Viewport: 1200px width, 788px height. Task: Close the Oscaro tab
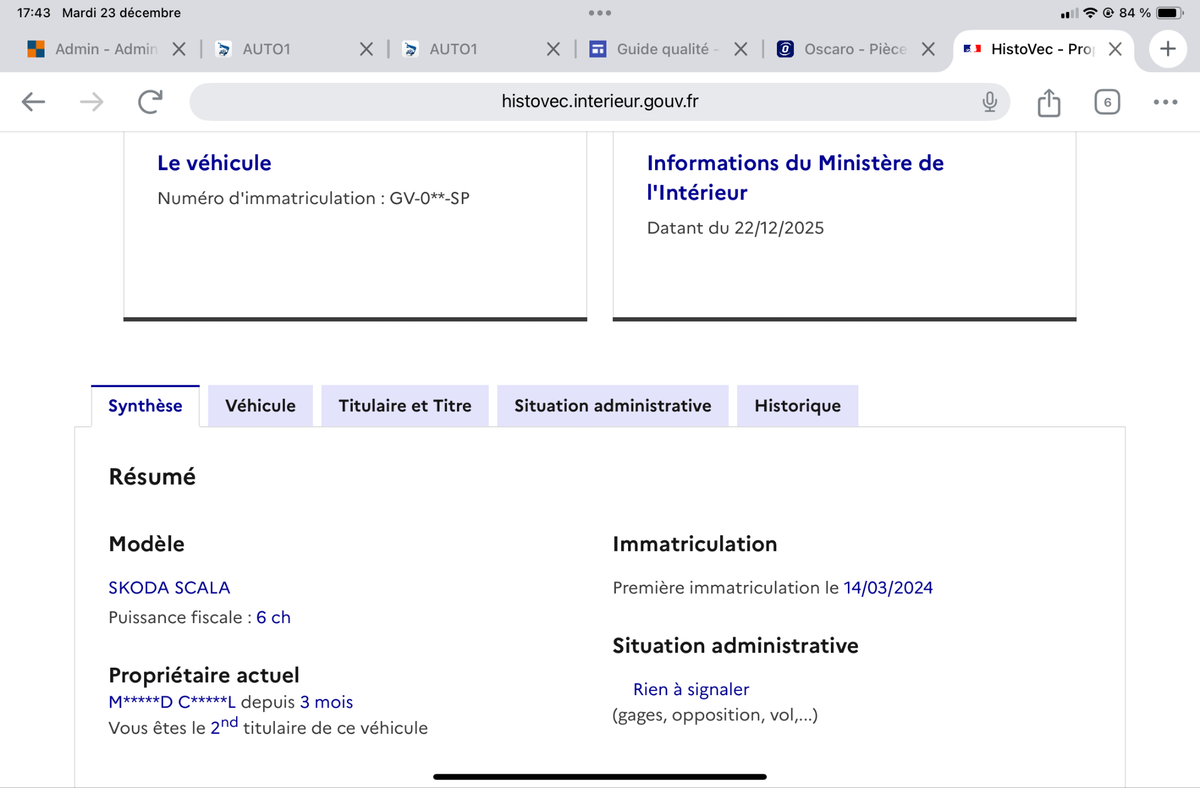point(928,49)
